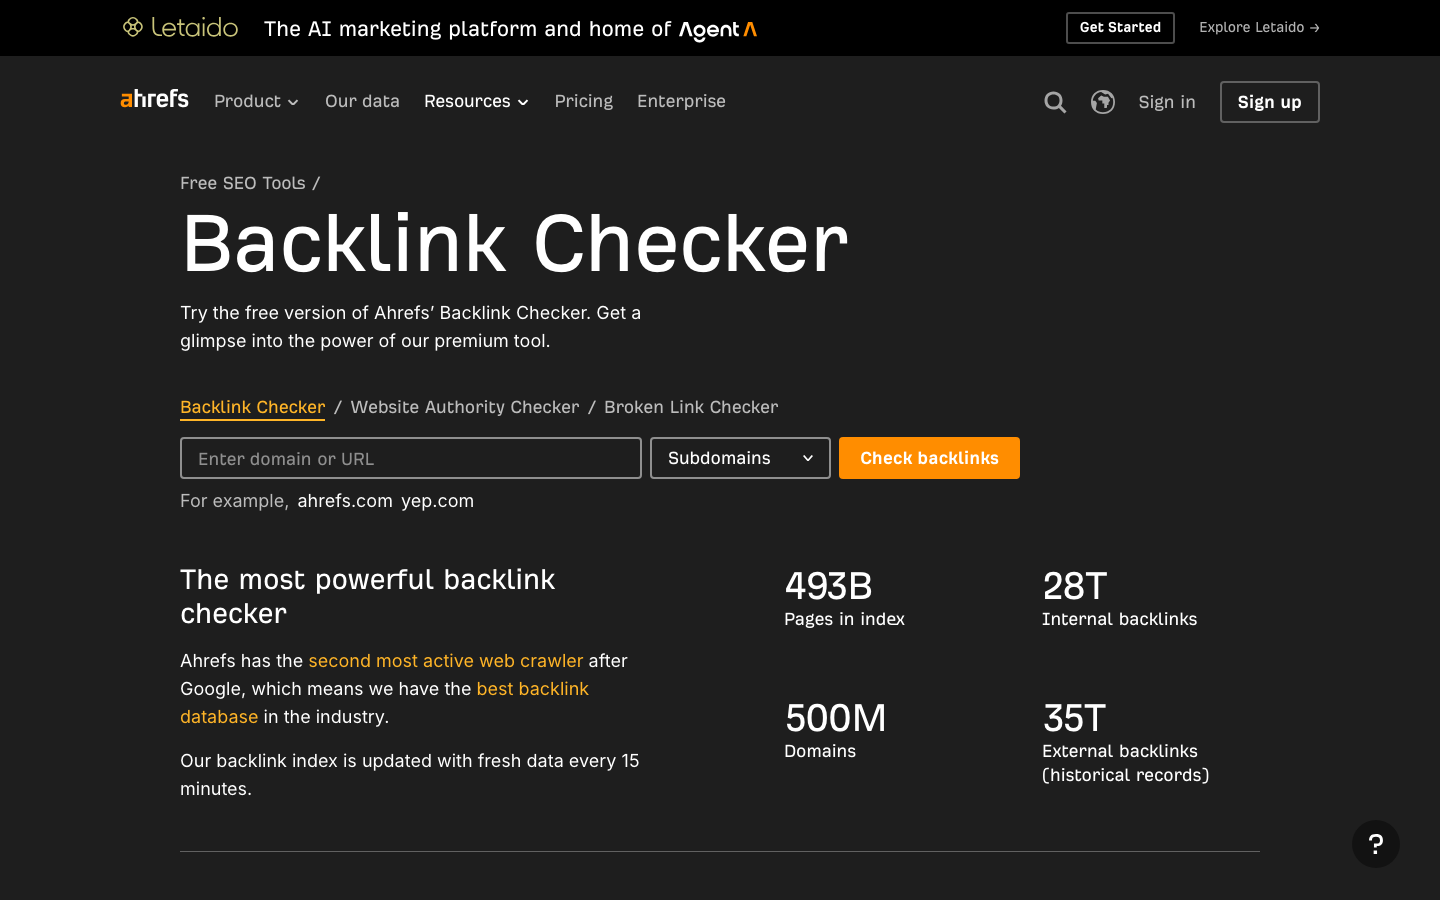Switch to Broken Link Checker tab
The height and width of the screenshot is (900, 1440).
point(691,407)
